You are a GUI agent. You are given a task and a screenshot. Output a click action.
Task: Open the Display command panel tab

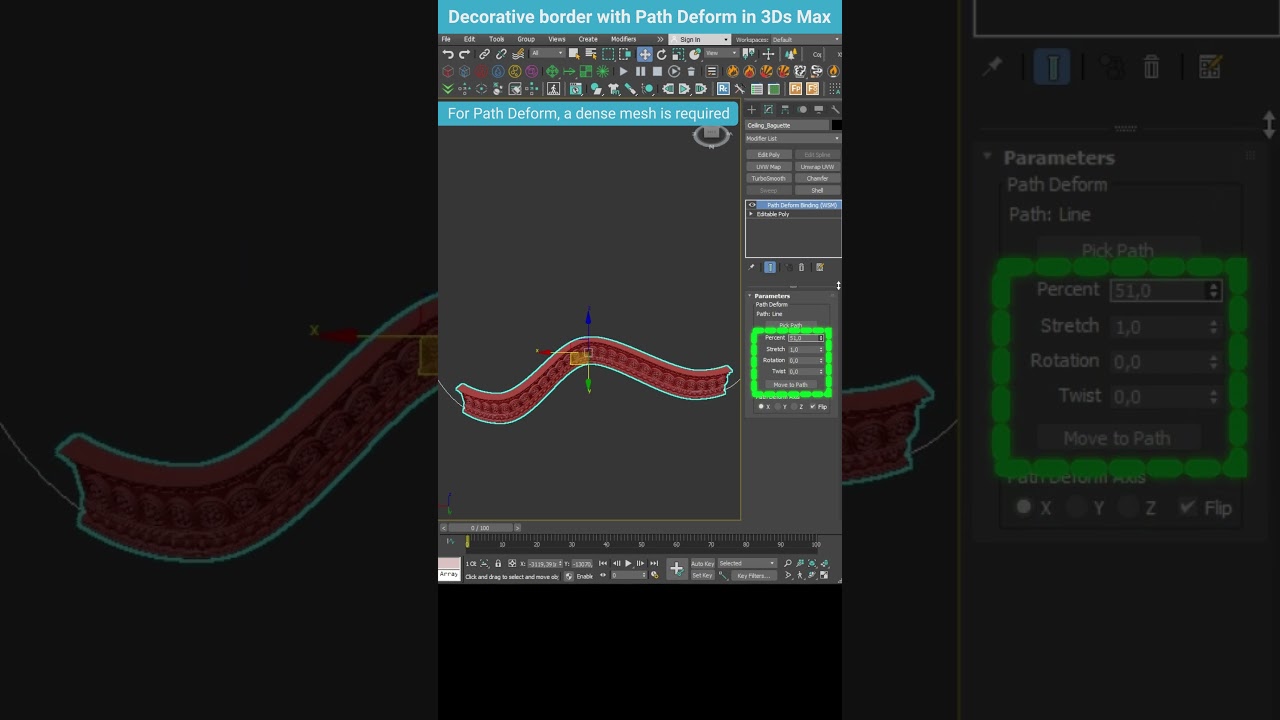coord(818,110)
